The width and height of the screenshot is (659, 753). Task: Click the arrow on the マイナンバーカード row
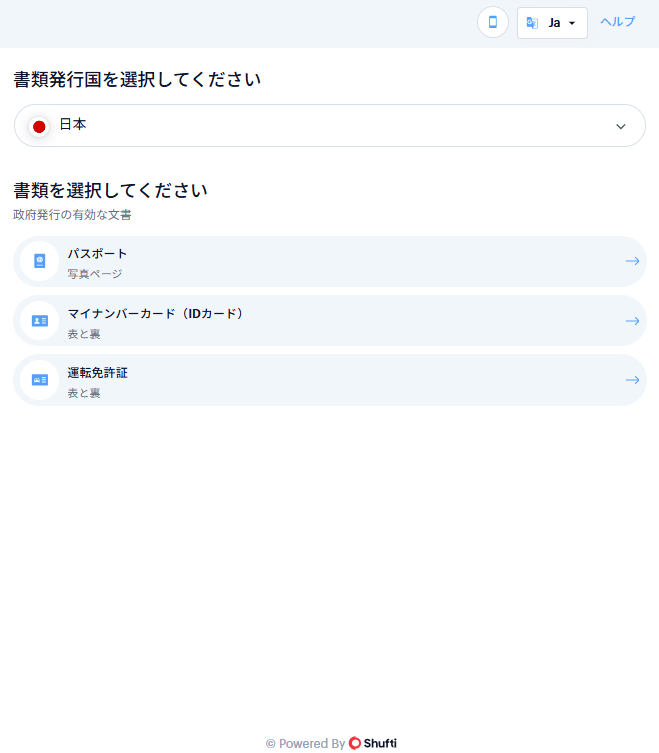[x=632, y=321]
